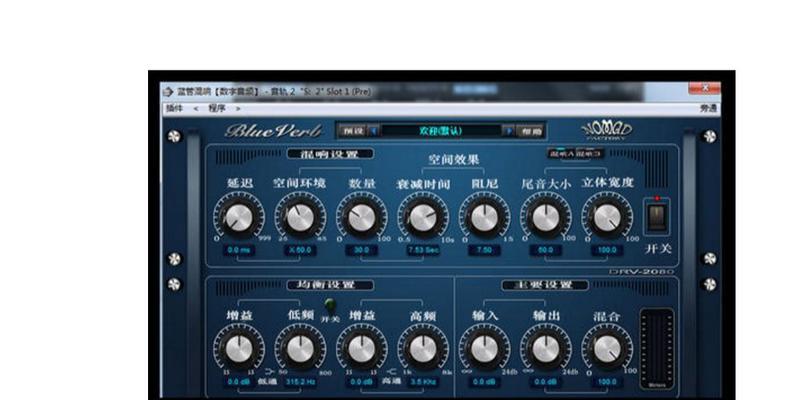The height and width of the screenshot is (400, 799).
Task: Click the 低通 low-pass label
Action: point(267,382)
